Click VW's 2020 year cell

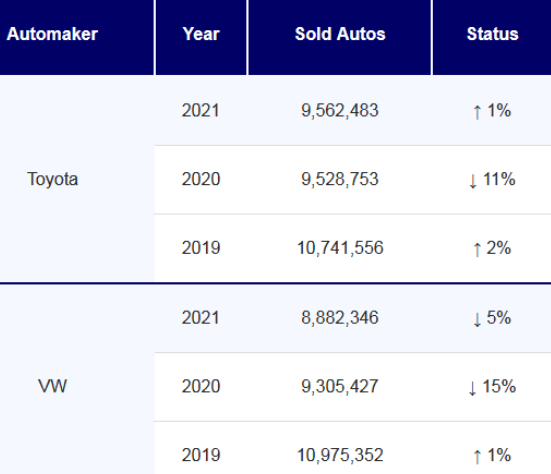tap(201, 386)
